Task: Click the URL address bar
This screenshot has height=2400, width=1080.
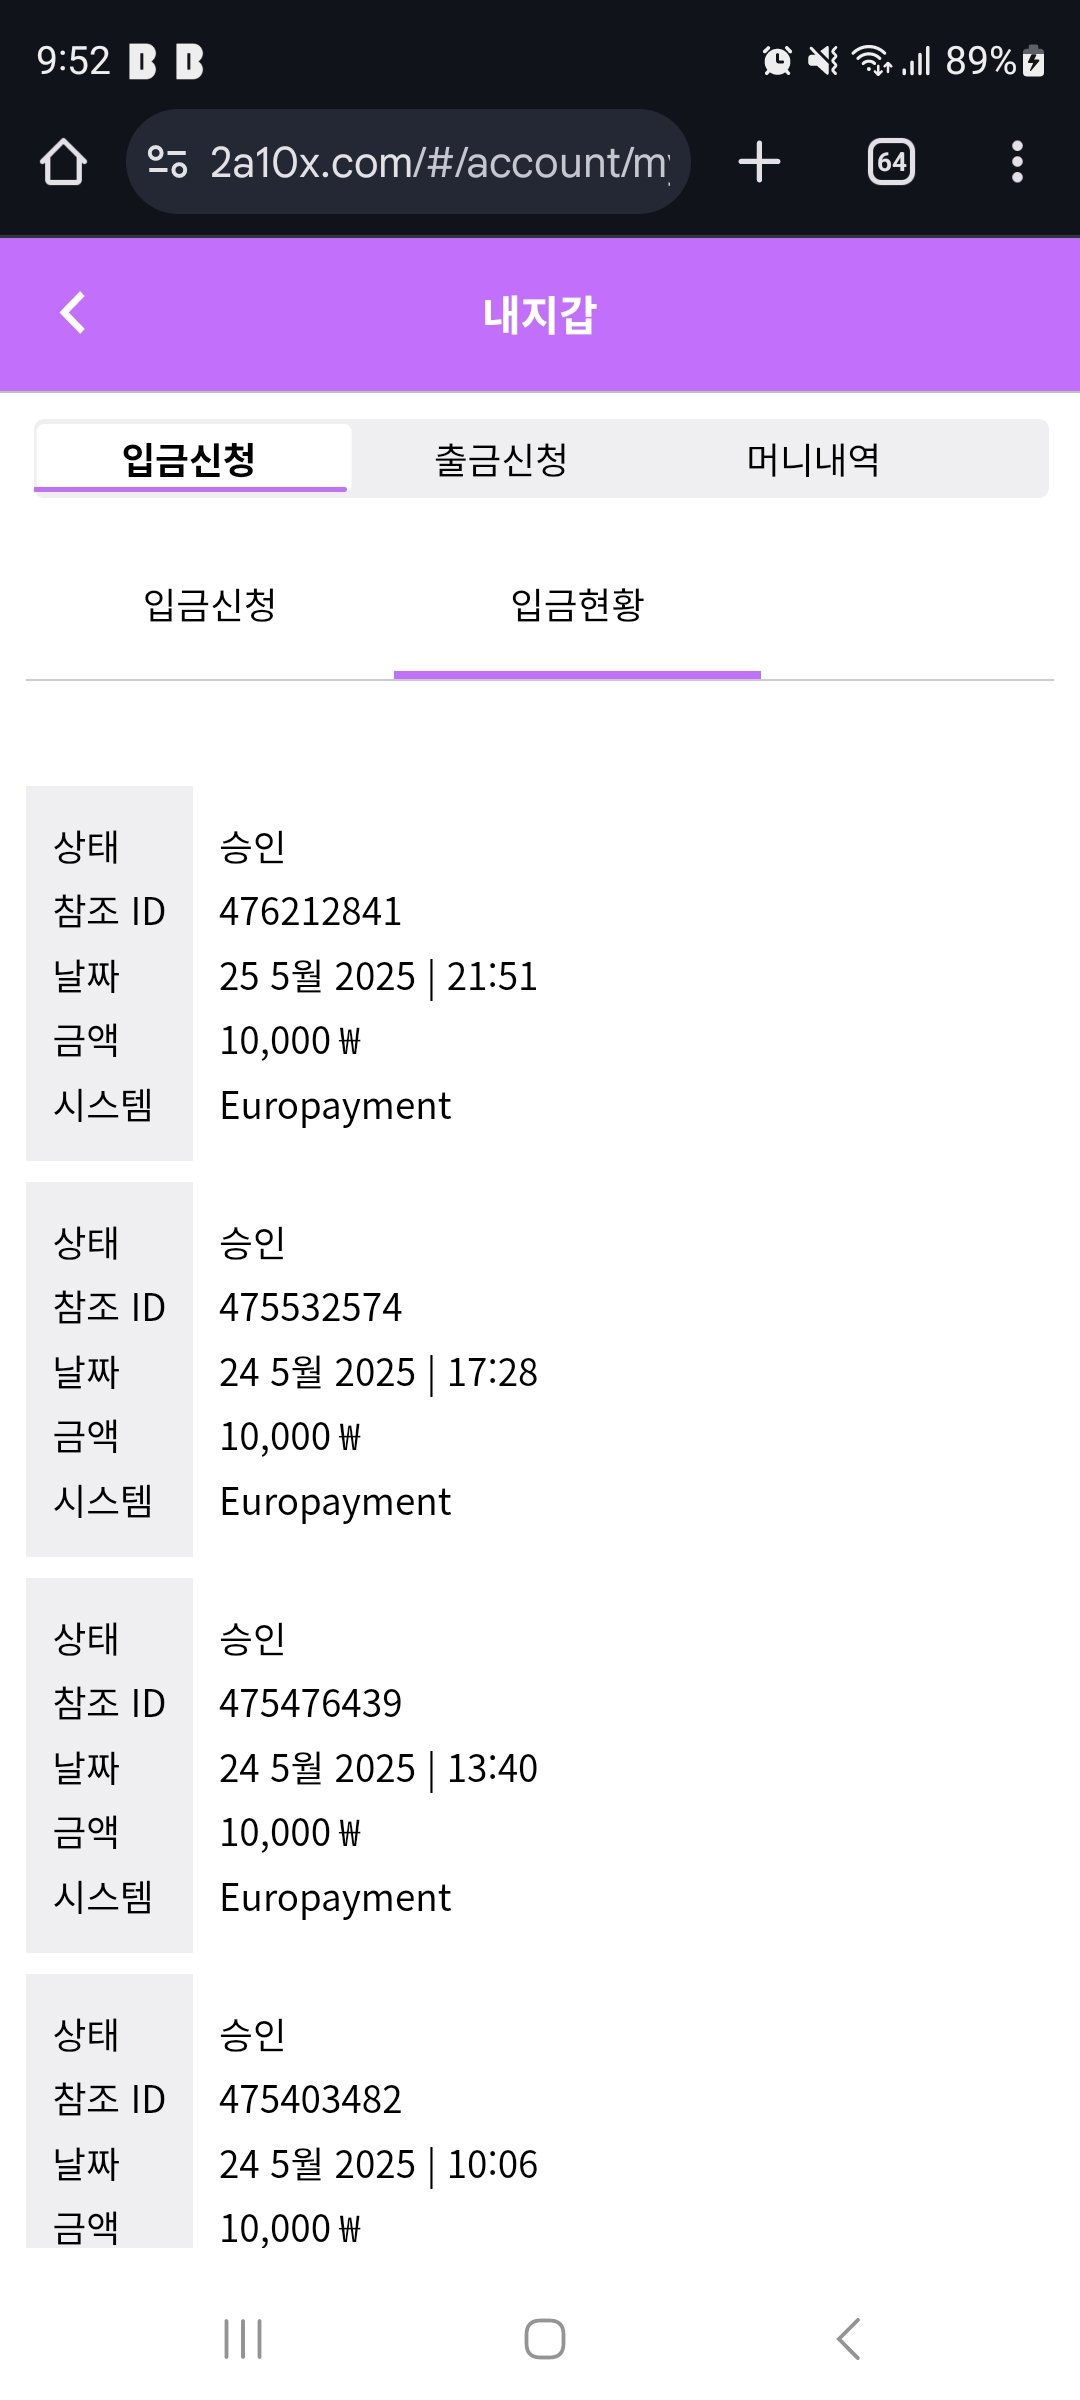Action: click(438, 162)
